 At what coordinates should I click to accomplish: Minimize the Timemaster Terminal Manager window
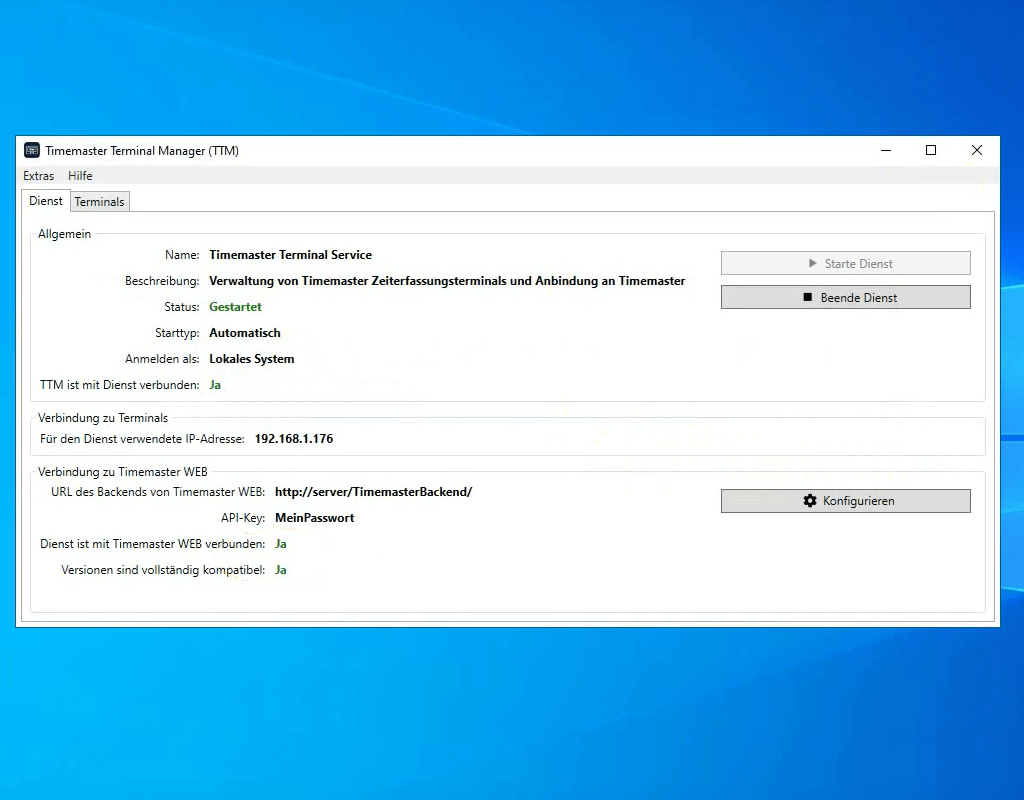pos(885,151)
